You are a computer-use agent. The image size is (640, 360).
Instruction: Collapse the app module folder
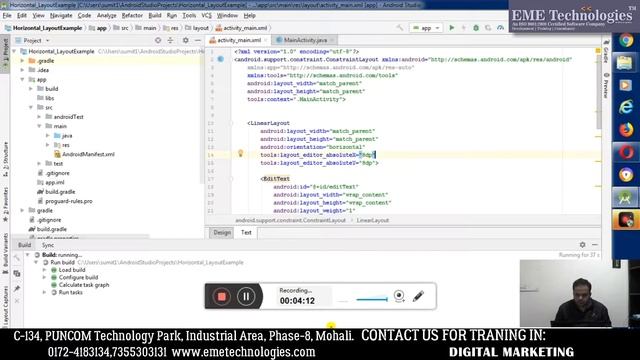click(23, 80)
